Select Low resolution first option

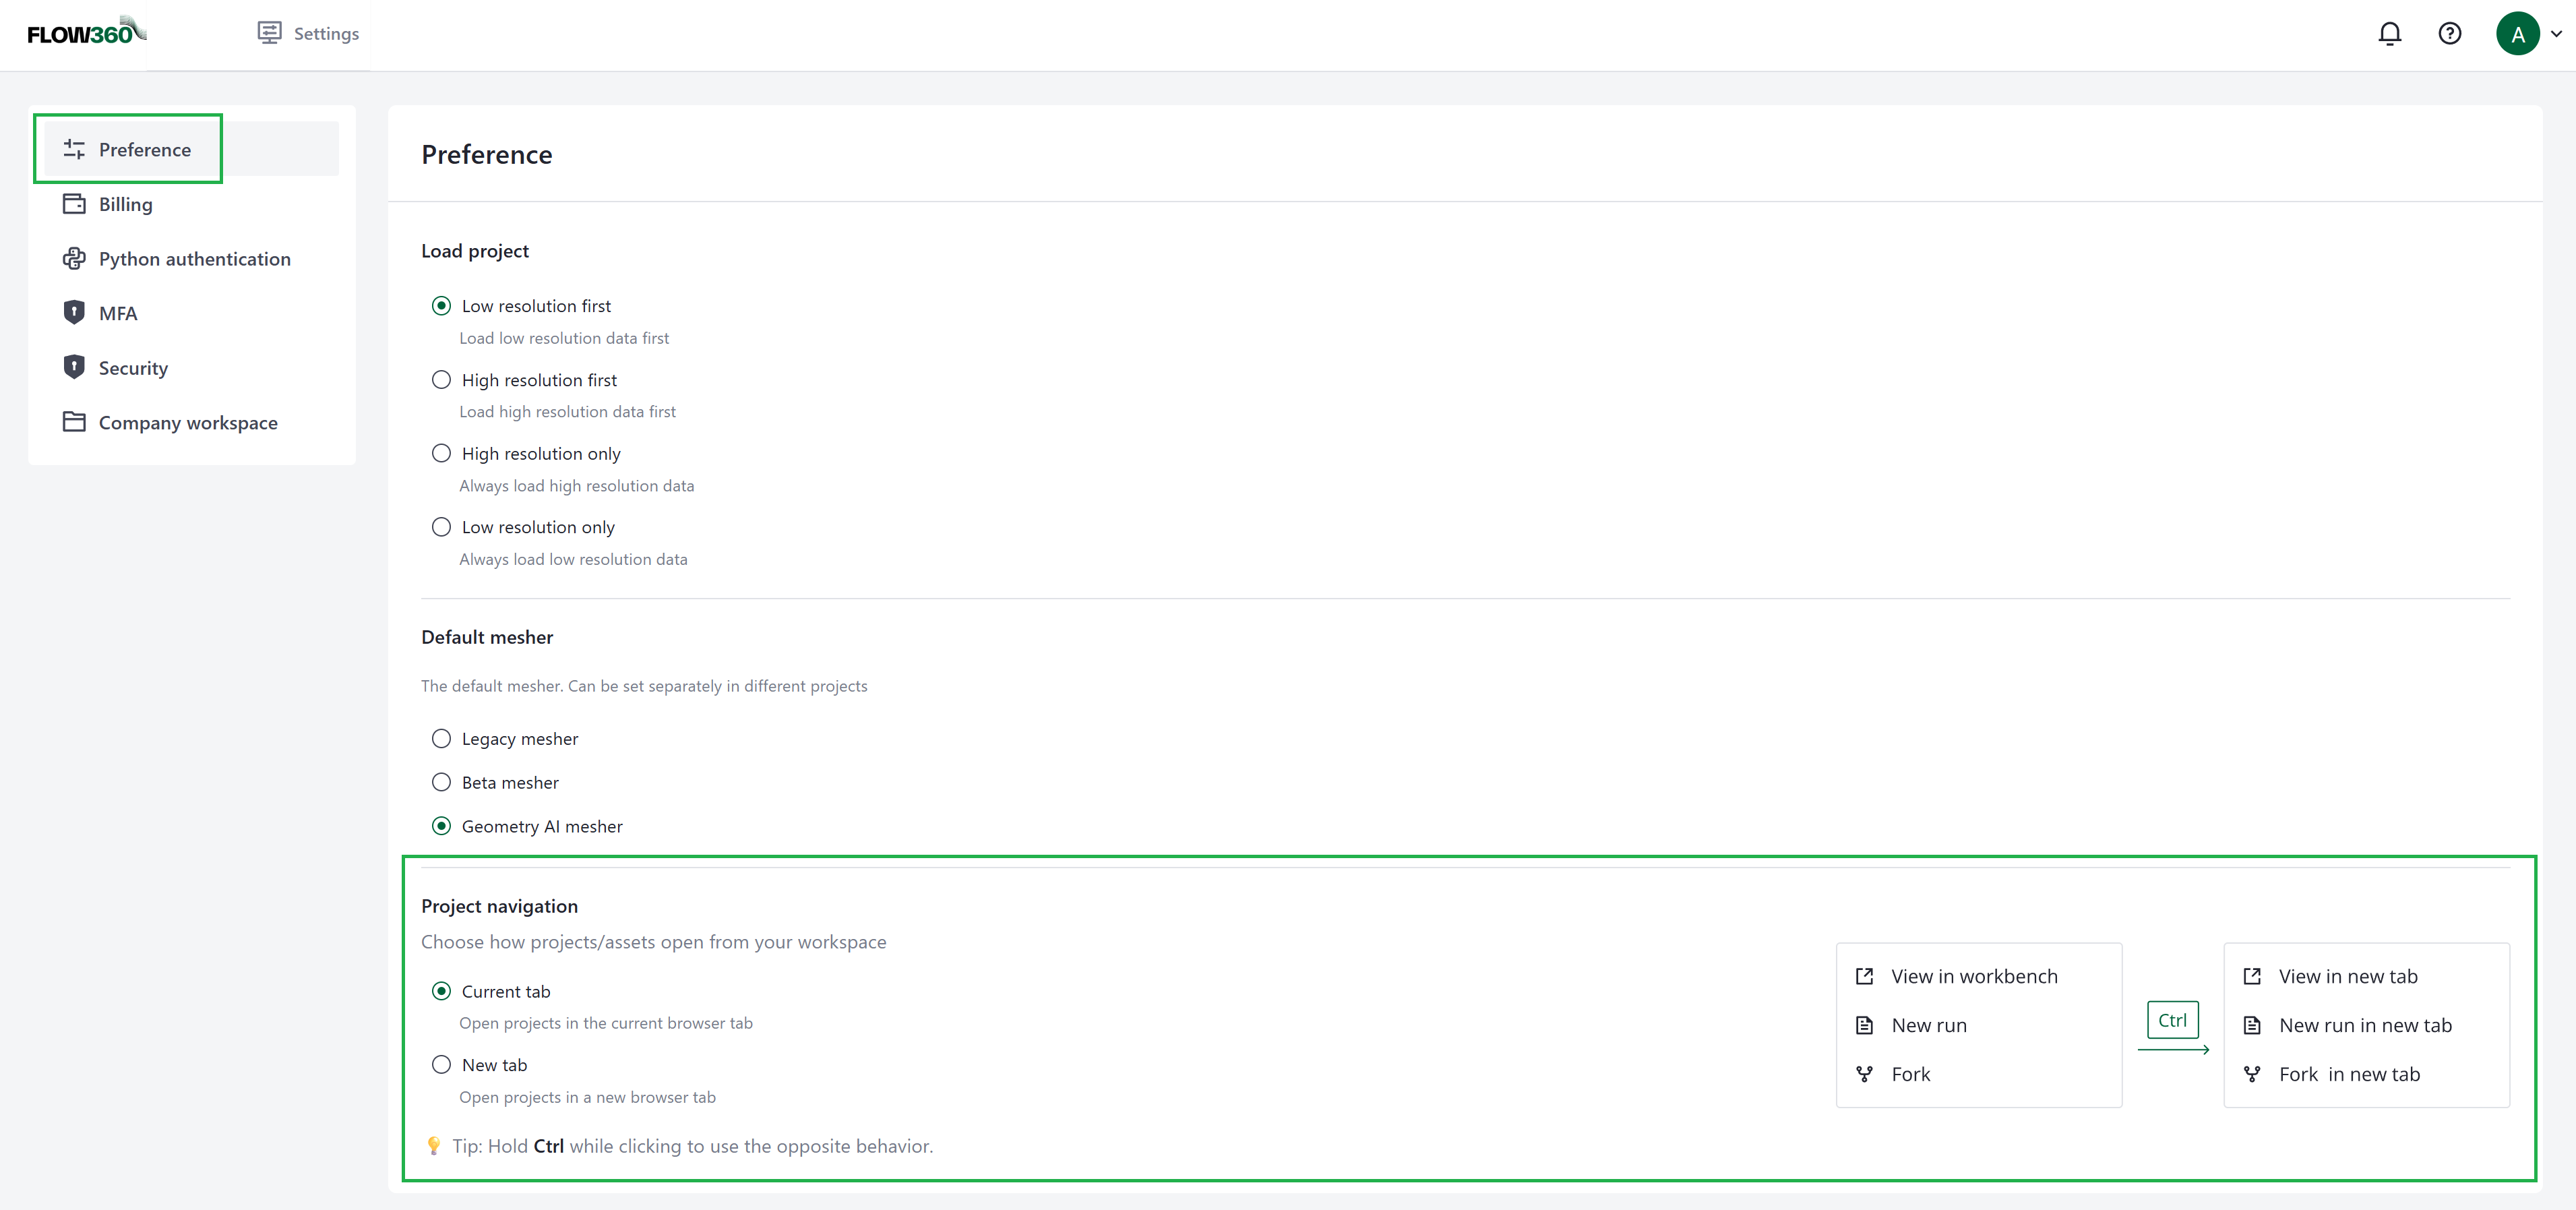coord(441,306)
